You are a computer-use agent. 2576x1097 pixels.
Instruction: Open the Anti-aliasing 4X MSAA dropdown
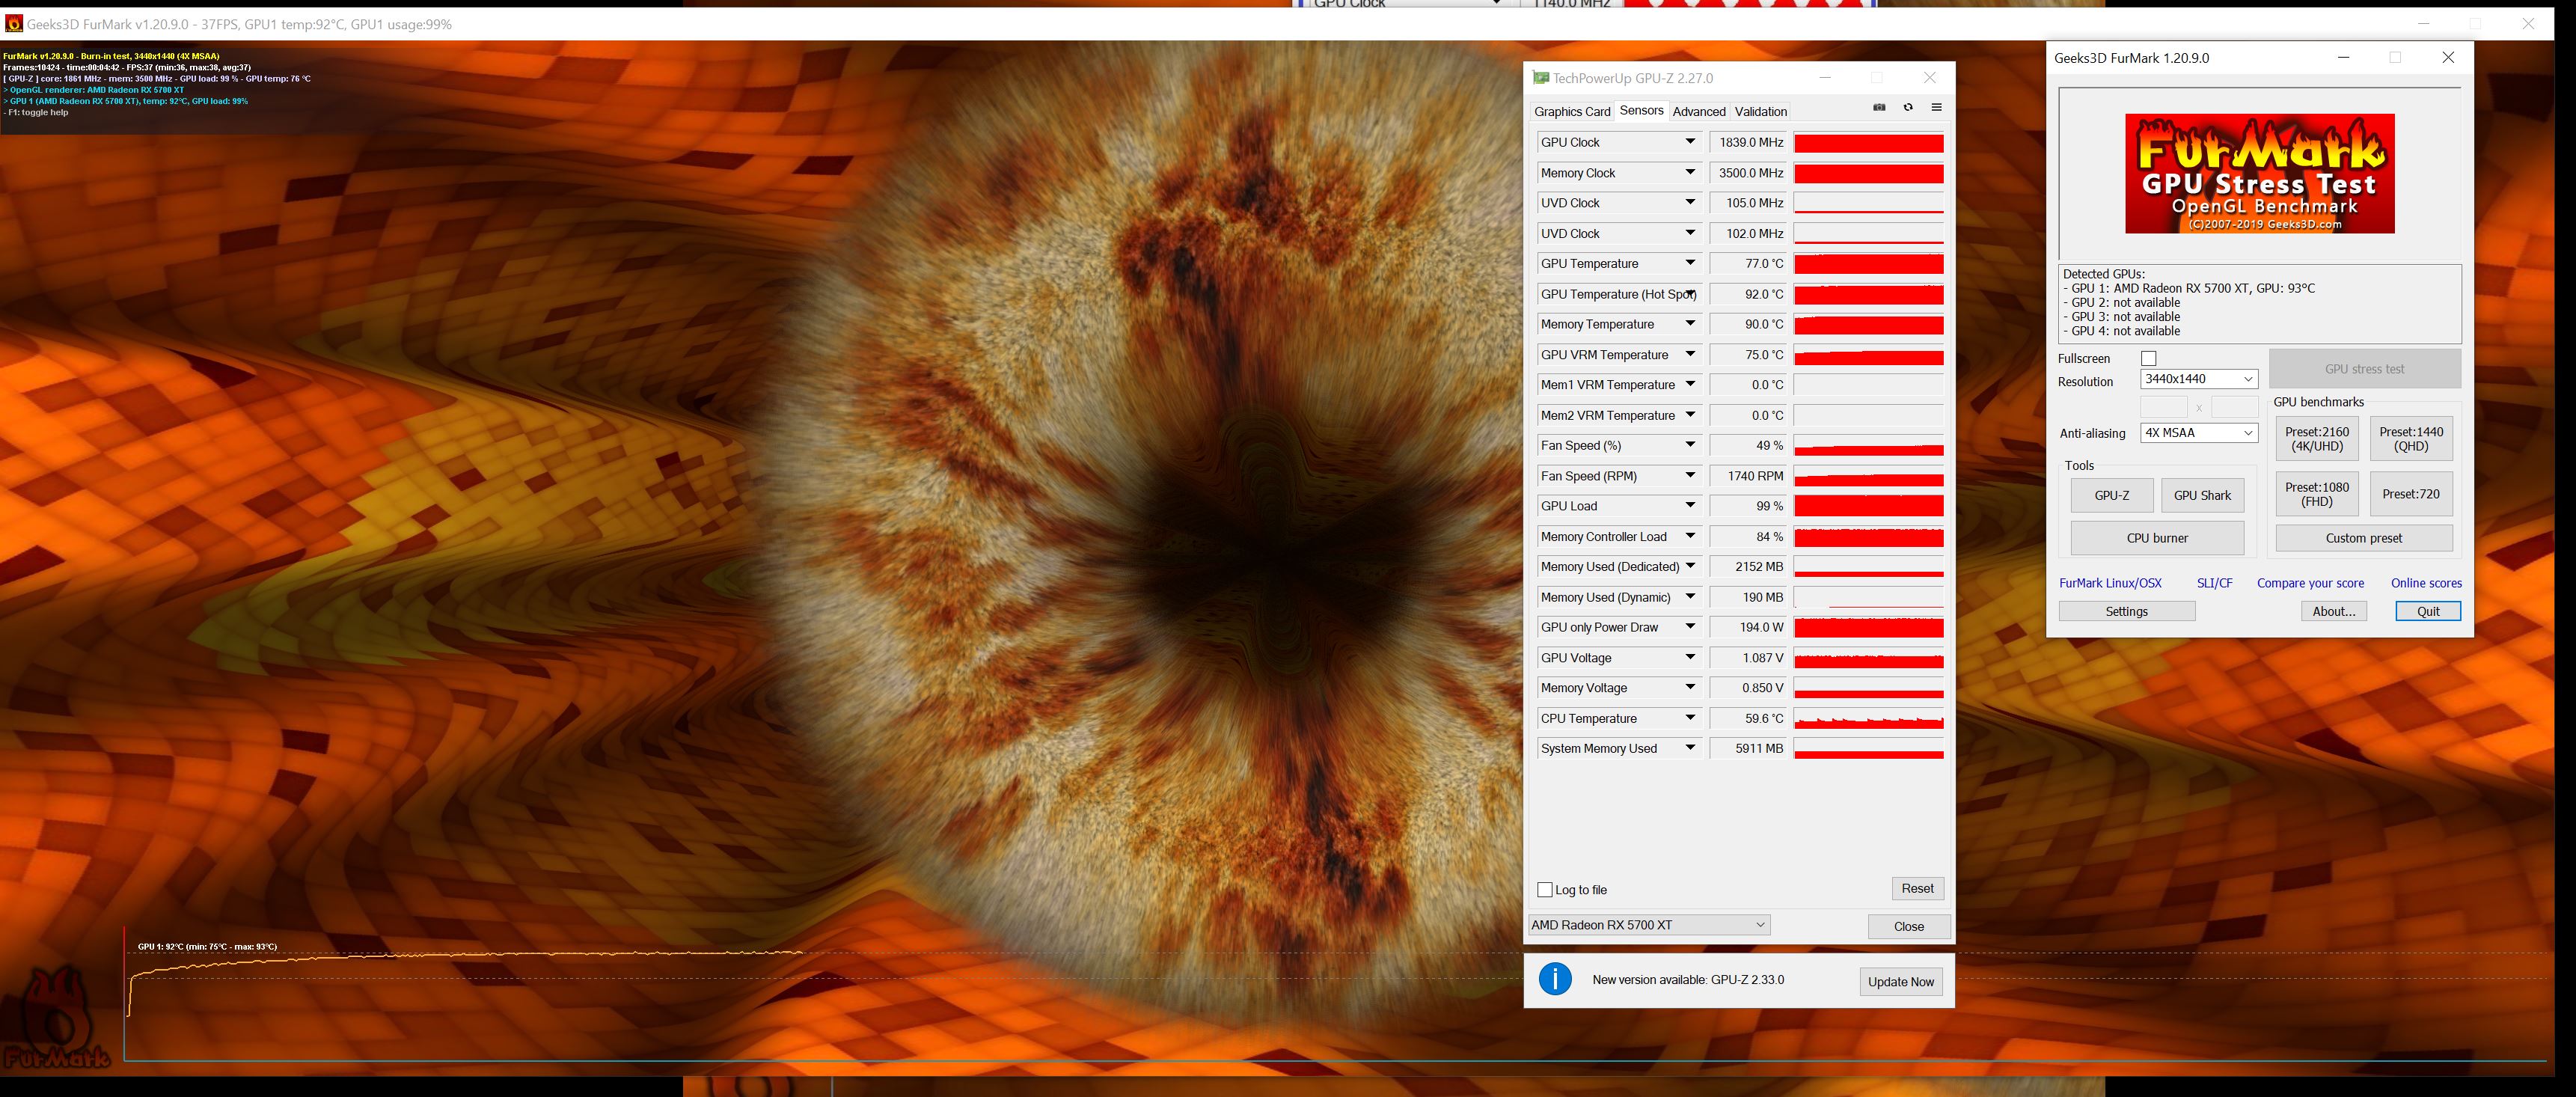(x=2198, y=433)
